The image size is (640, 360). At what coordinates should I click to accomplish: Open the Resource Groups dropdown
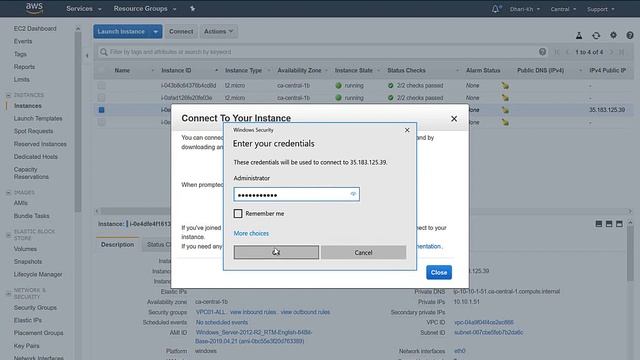145,9
